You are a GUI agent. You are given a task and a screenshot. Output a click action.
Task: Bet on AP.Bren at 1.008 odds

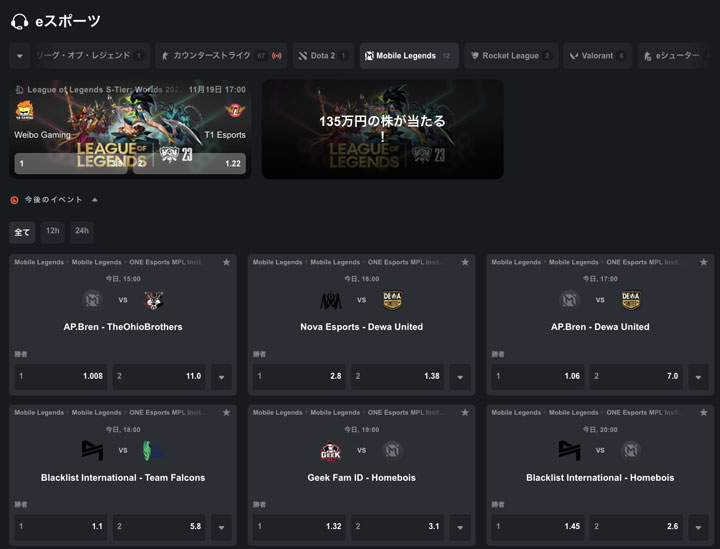61,376
